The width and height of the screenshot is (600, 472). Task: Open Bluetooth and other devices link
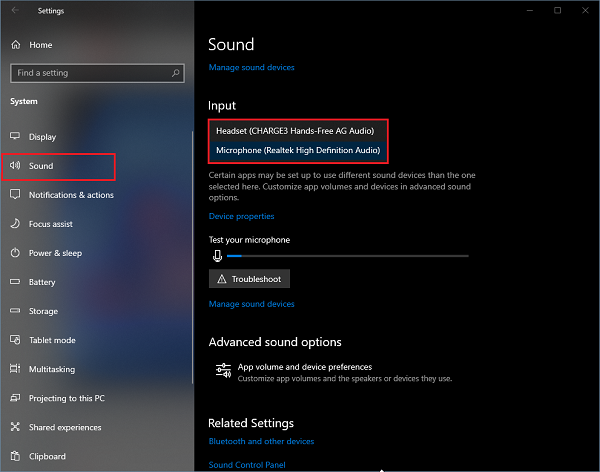261,441
